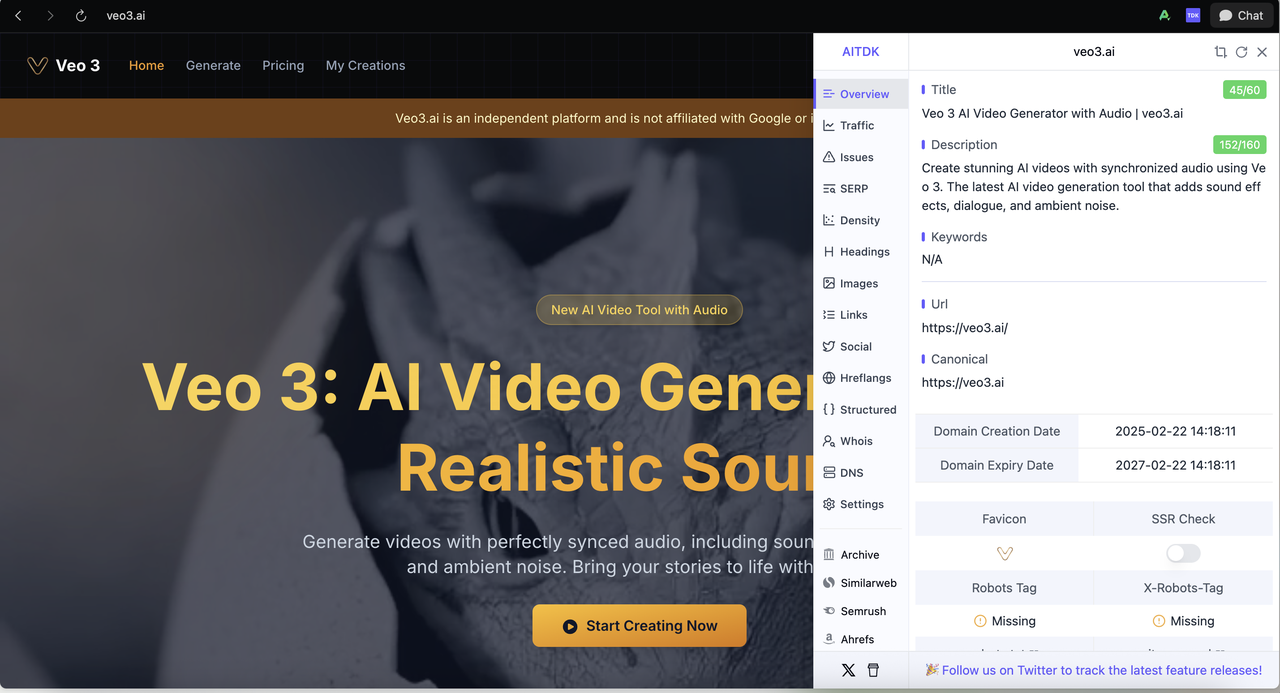Image resolution: width=1280 pixels, height=693 pixels.
Task: Click the refresh icon in AITDK panel header
Action: pyautogui.click(x=1241, y=52)
